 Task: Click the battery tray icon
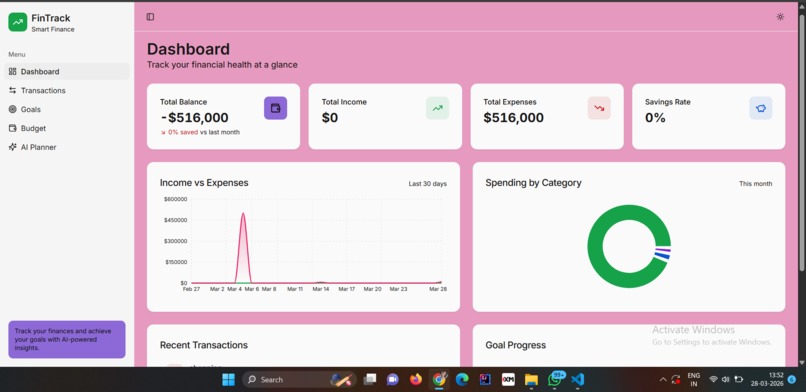739,380
